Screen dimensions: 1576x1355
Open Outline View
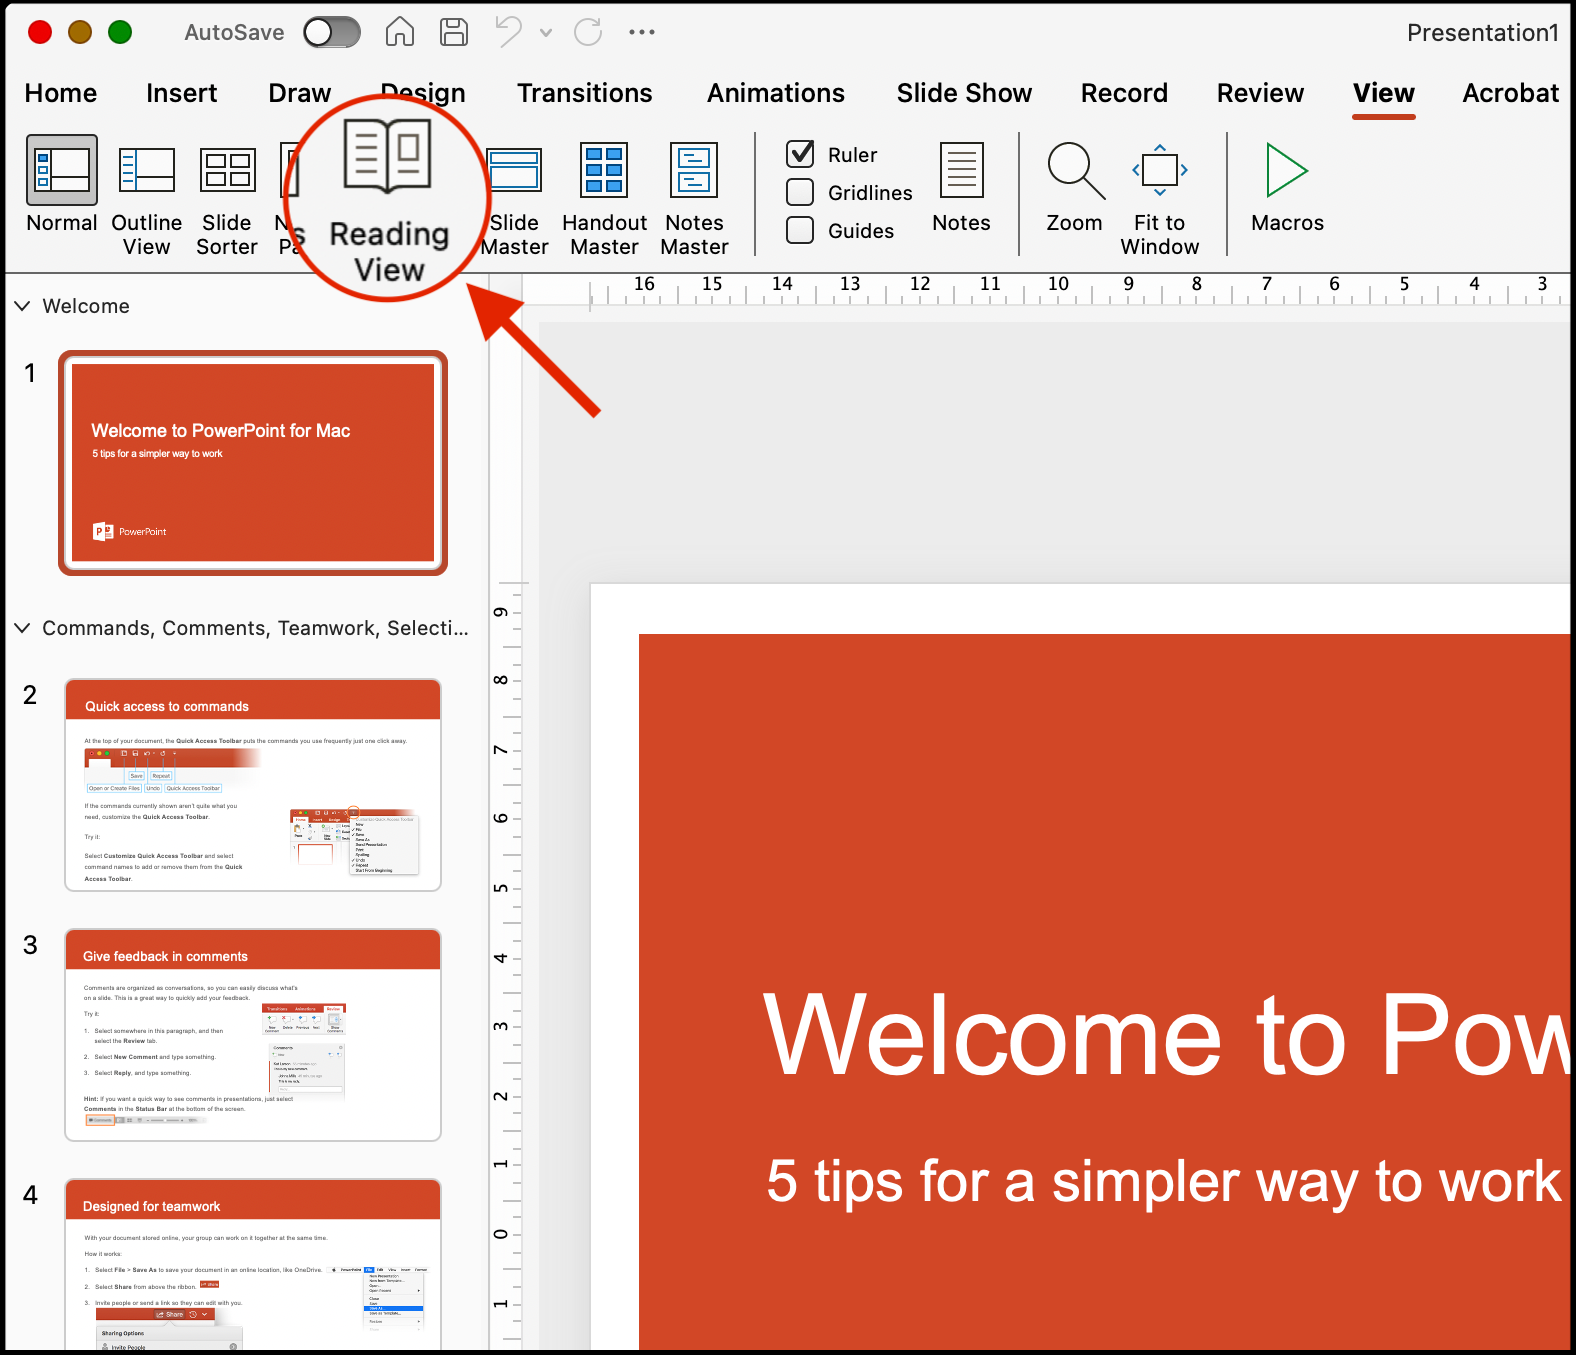click(x=146, y=199)
